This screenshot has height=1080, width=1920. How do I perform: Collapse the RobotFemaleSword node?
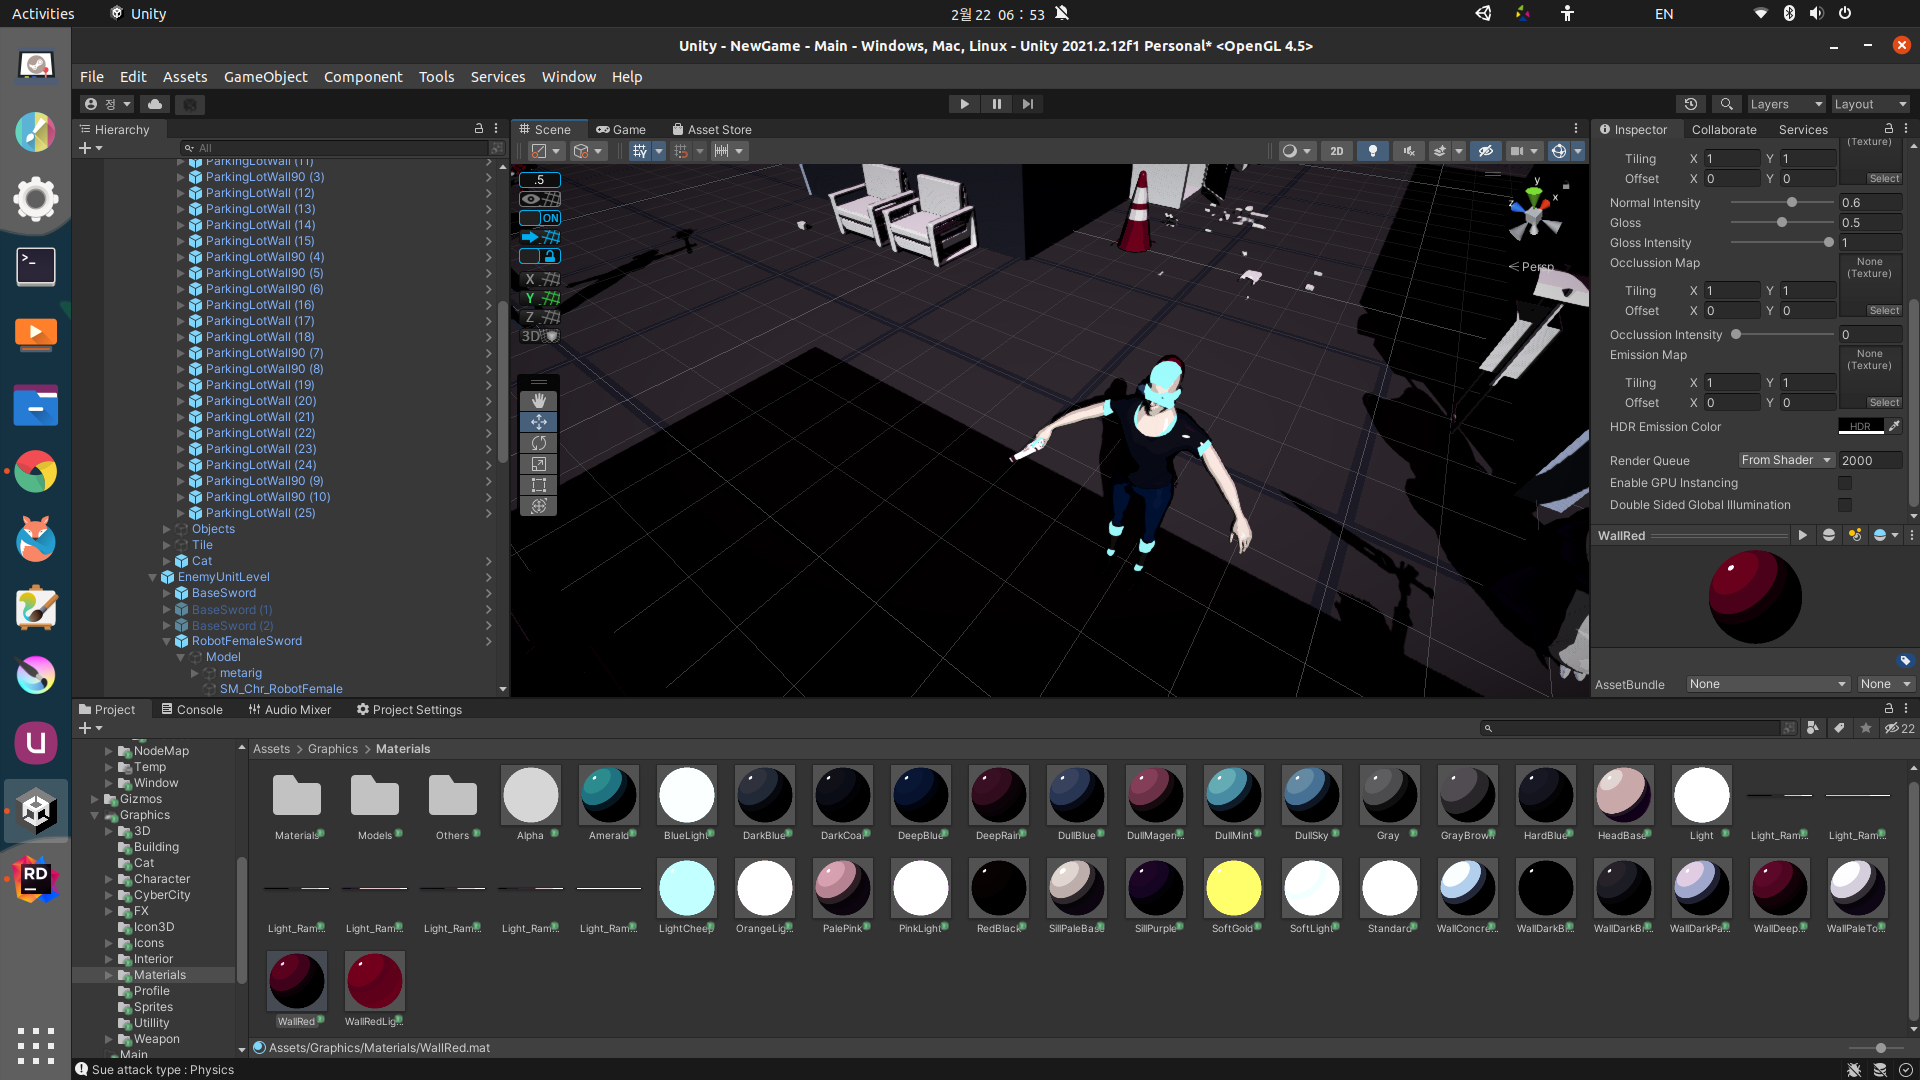167,641
